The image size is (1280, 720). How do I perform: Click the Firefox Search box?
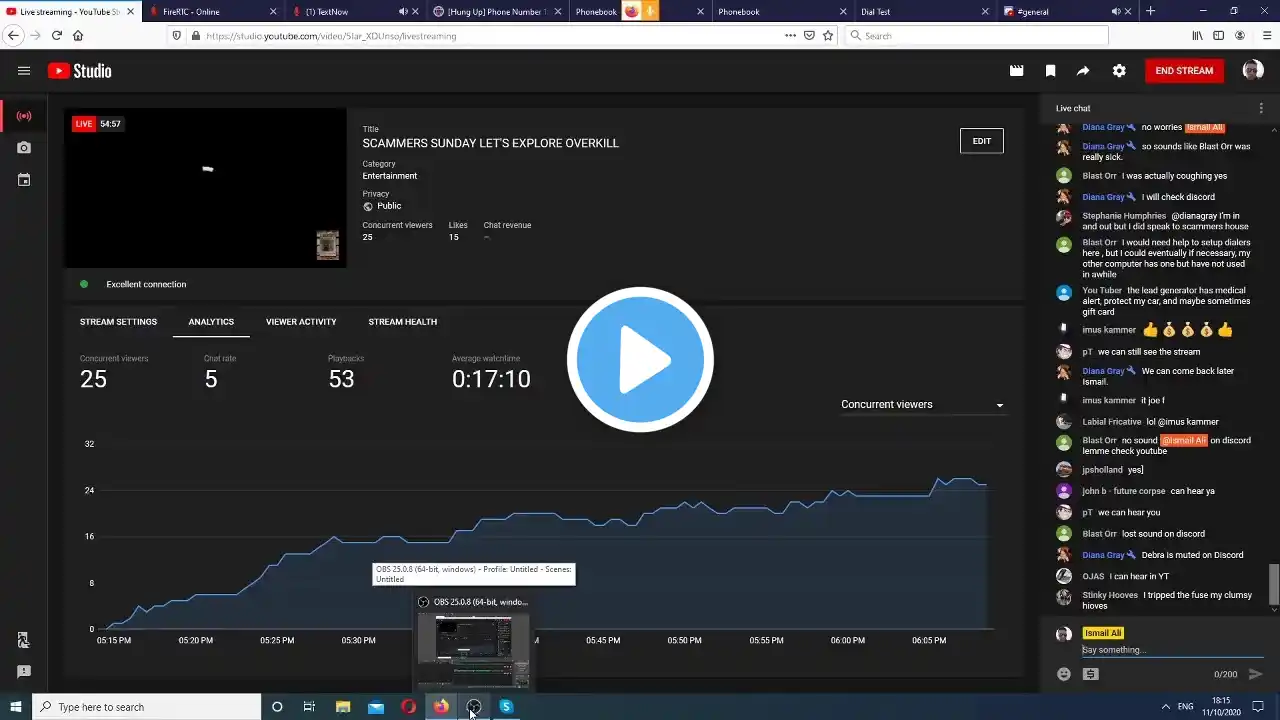point(975,35)
